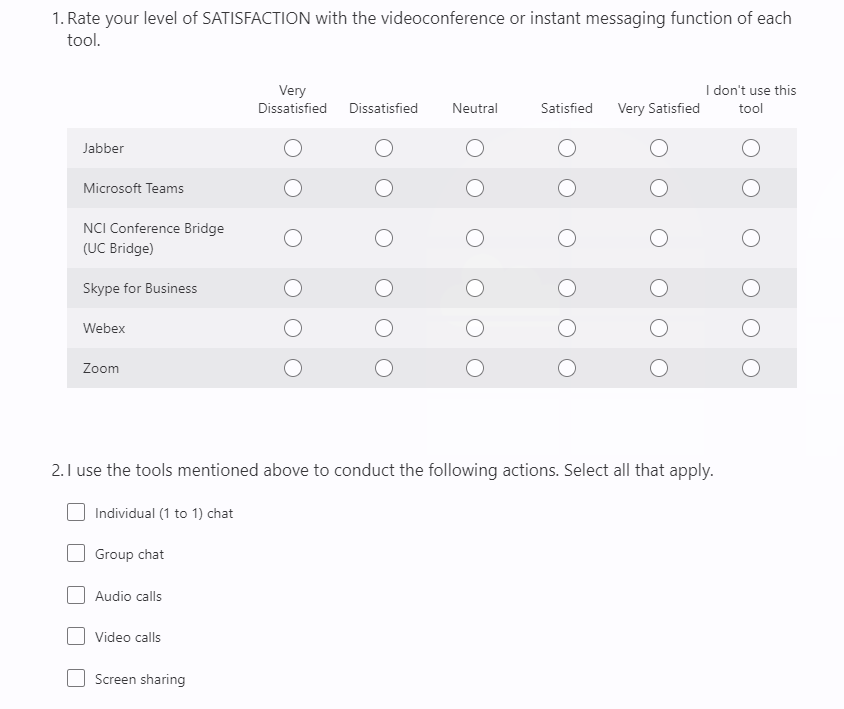Select Dissatisfied for Microsoft Teams
The height and width of the screenshot is (709, 844).
pyautogui.click(x=384, y=188)
